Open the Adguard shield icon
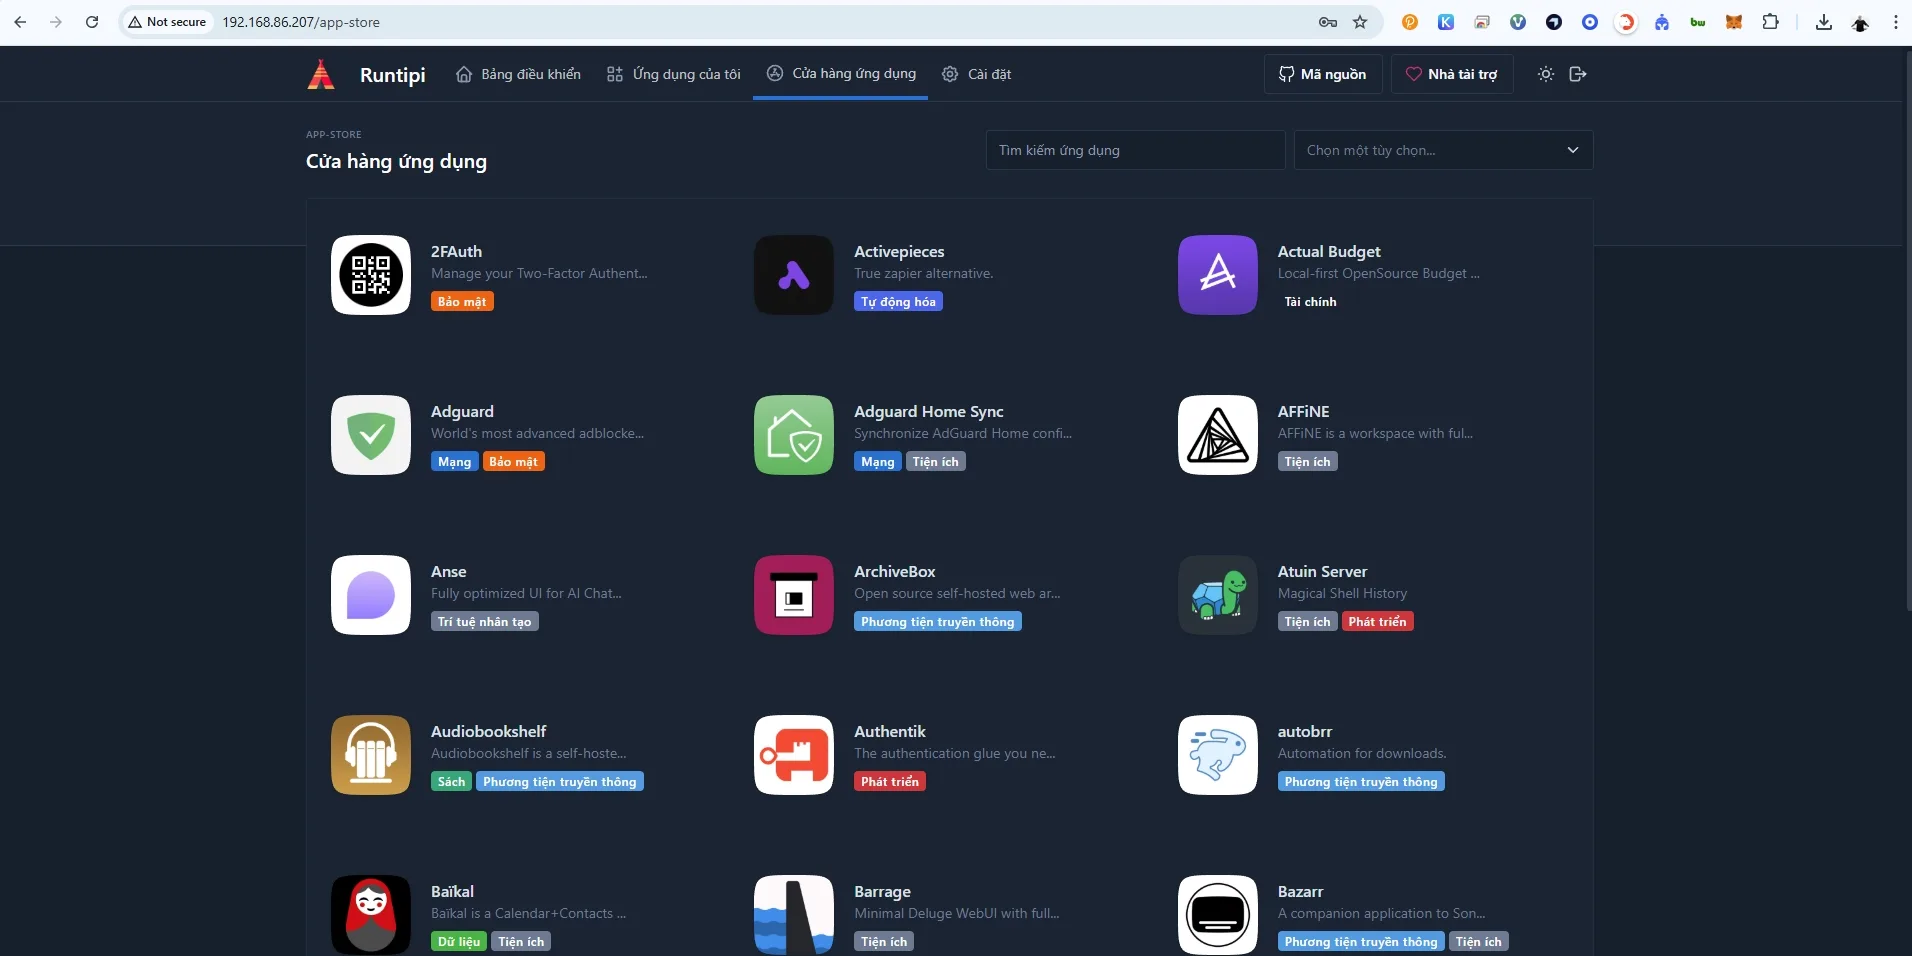1912x956 pixels. click(x=371, y=435)
